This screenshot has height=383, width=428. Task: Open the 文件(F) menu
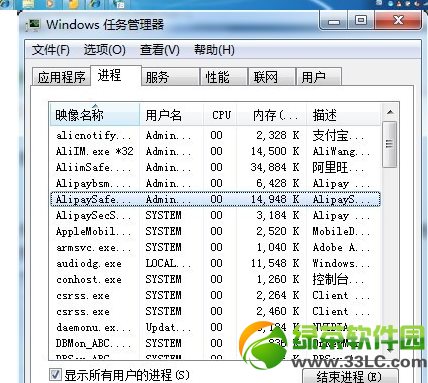(x=51, y=50)
